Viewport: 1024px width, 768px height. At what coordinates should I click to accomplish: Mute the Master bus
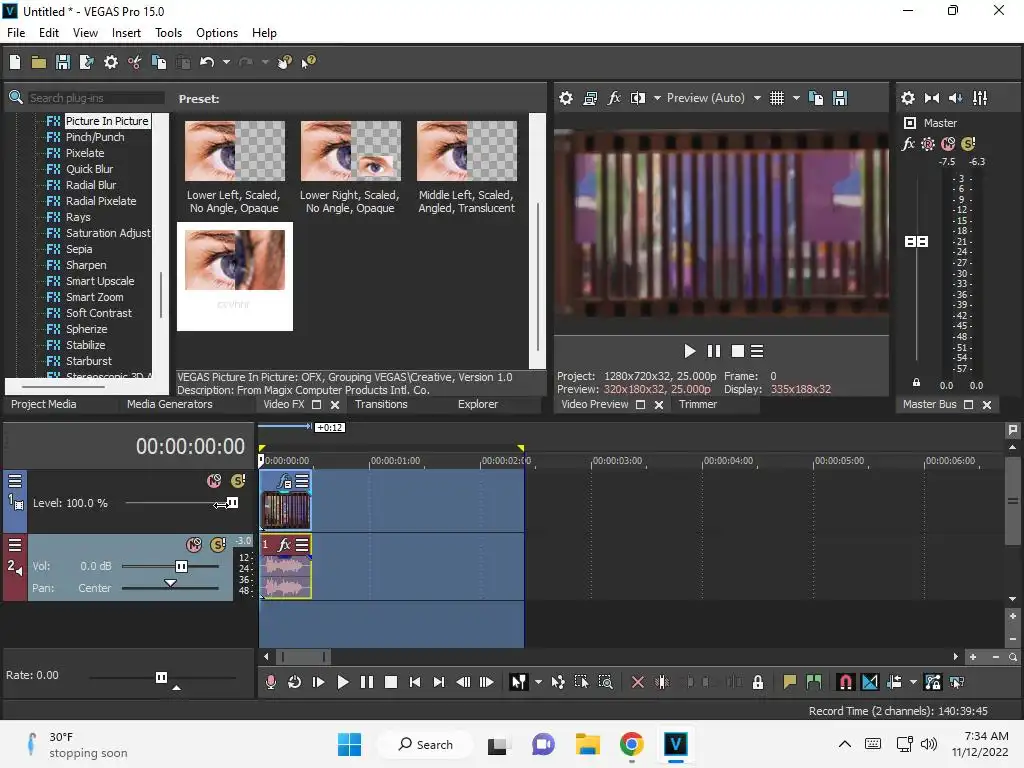click(948, 144)
